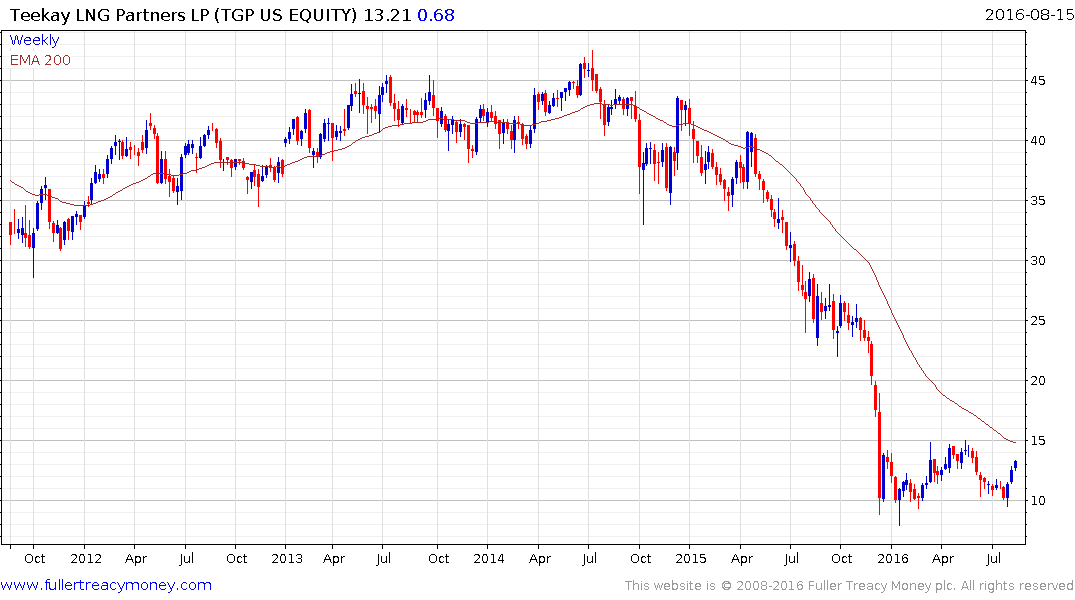Viewport: 1075px width, 600px height.
Task: Click the 2012 year label on time axis
Action: click(x=85, y=558)
